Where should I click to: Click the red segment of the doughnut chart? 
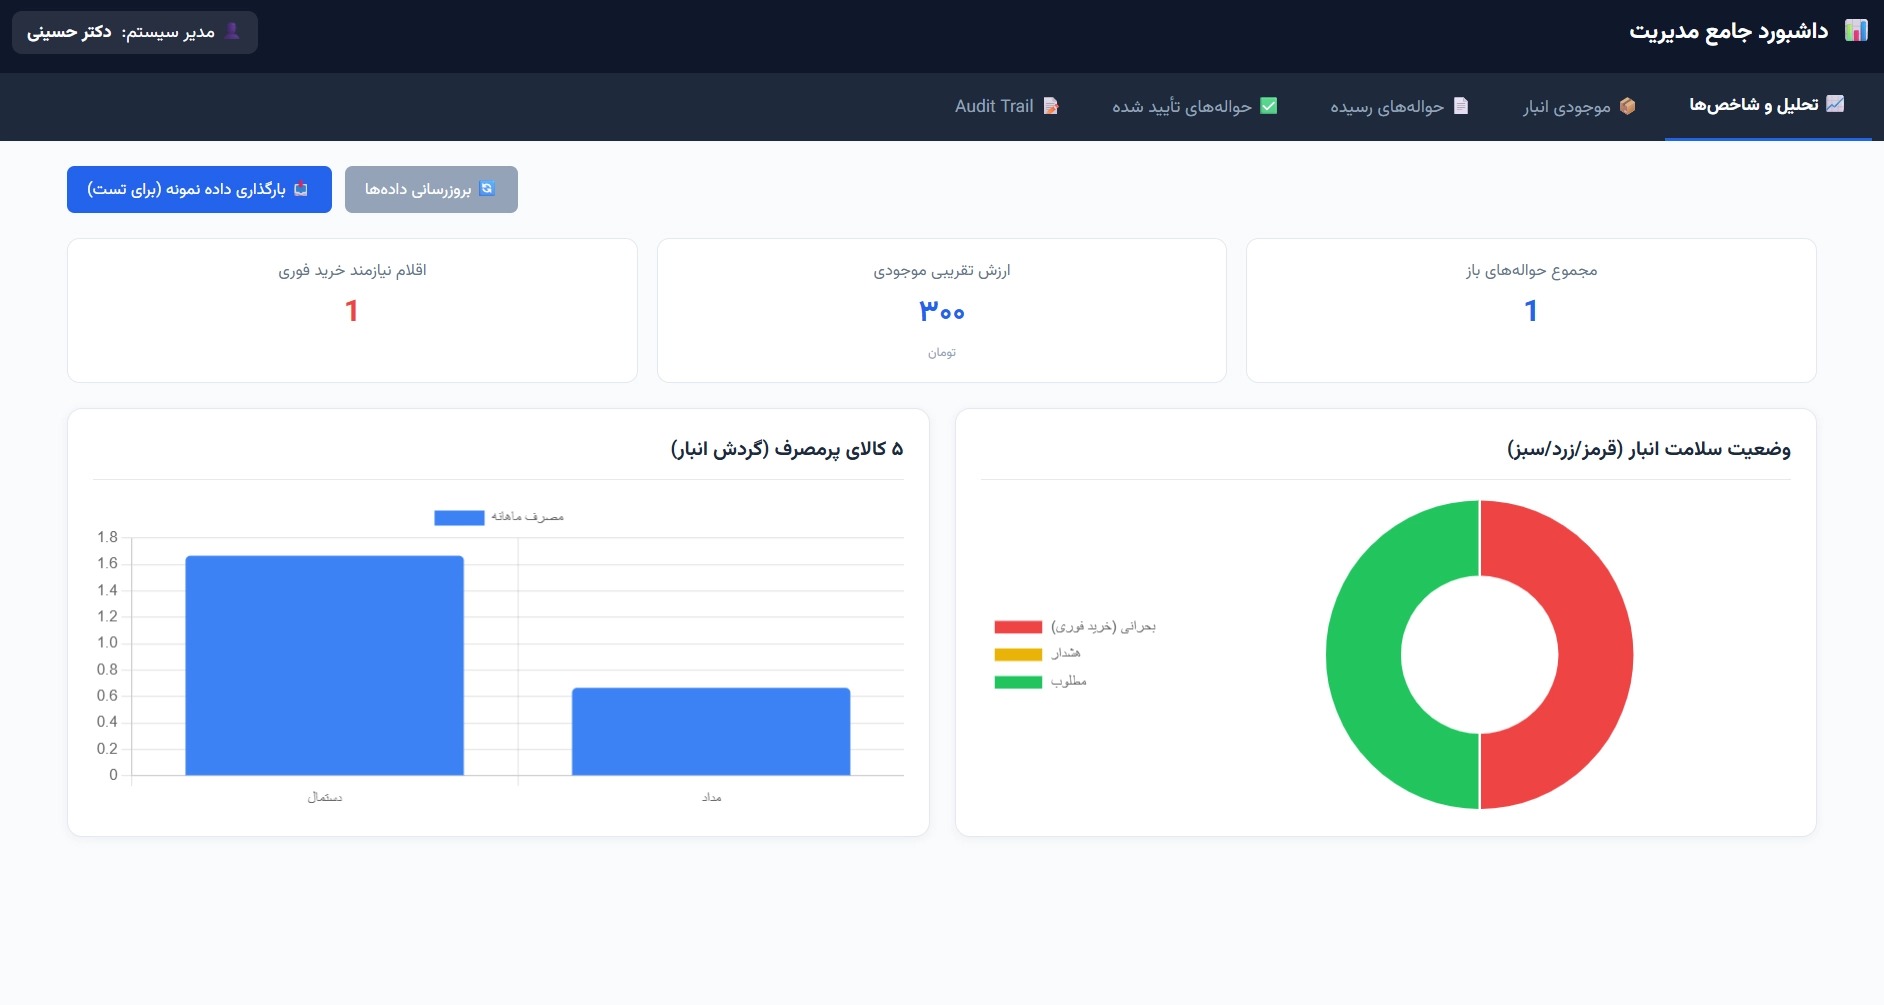(1595, 655)
